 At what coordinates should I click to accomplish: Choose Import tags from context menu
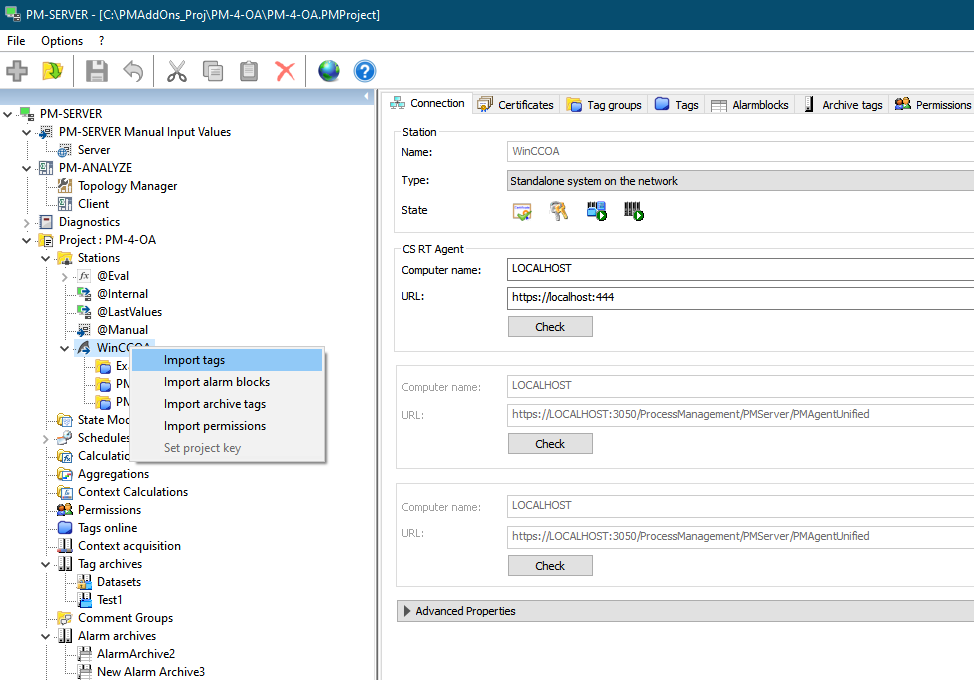point(227,360)
